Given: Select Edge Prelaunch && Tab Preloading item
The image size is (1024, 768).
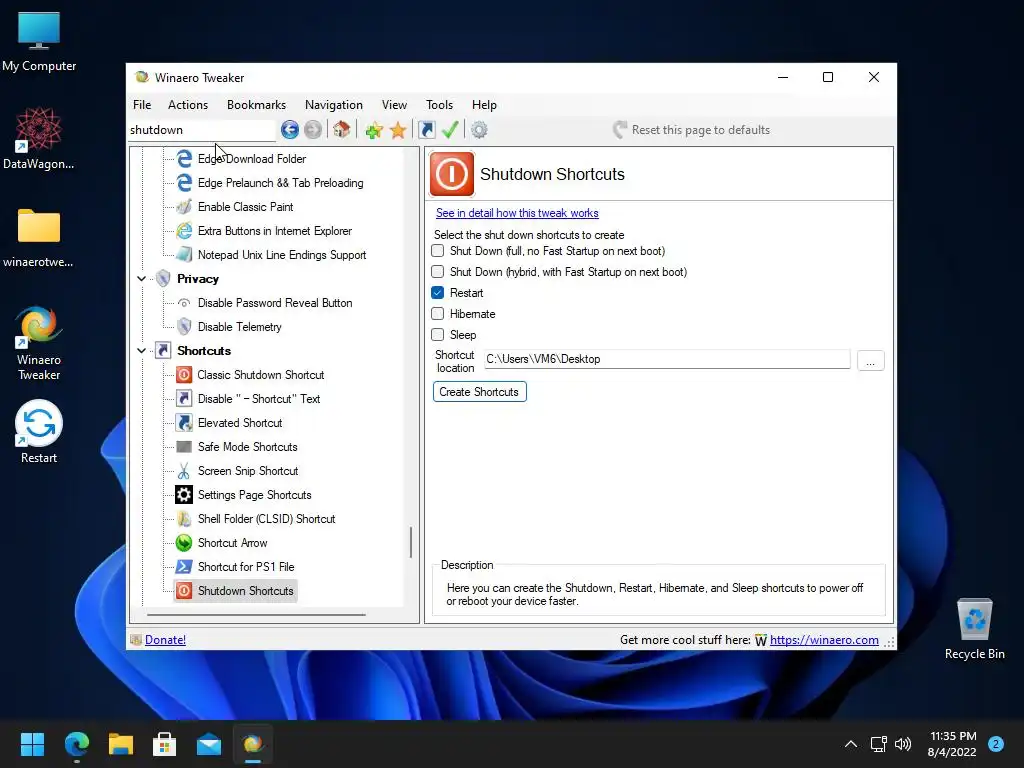Looking at the screenshot, I should (280, 183).
